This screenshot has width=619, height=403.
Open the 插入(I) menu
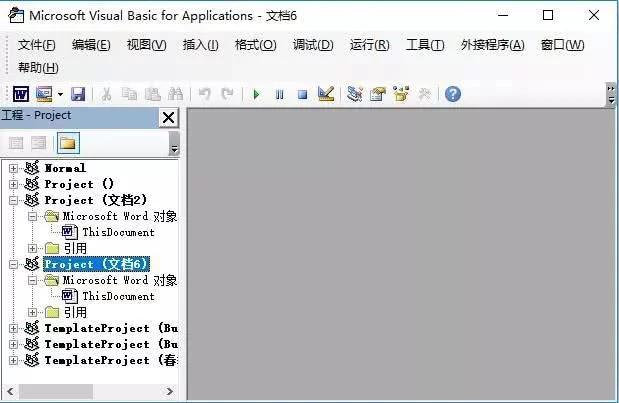click(201, 45)
